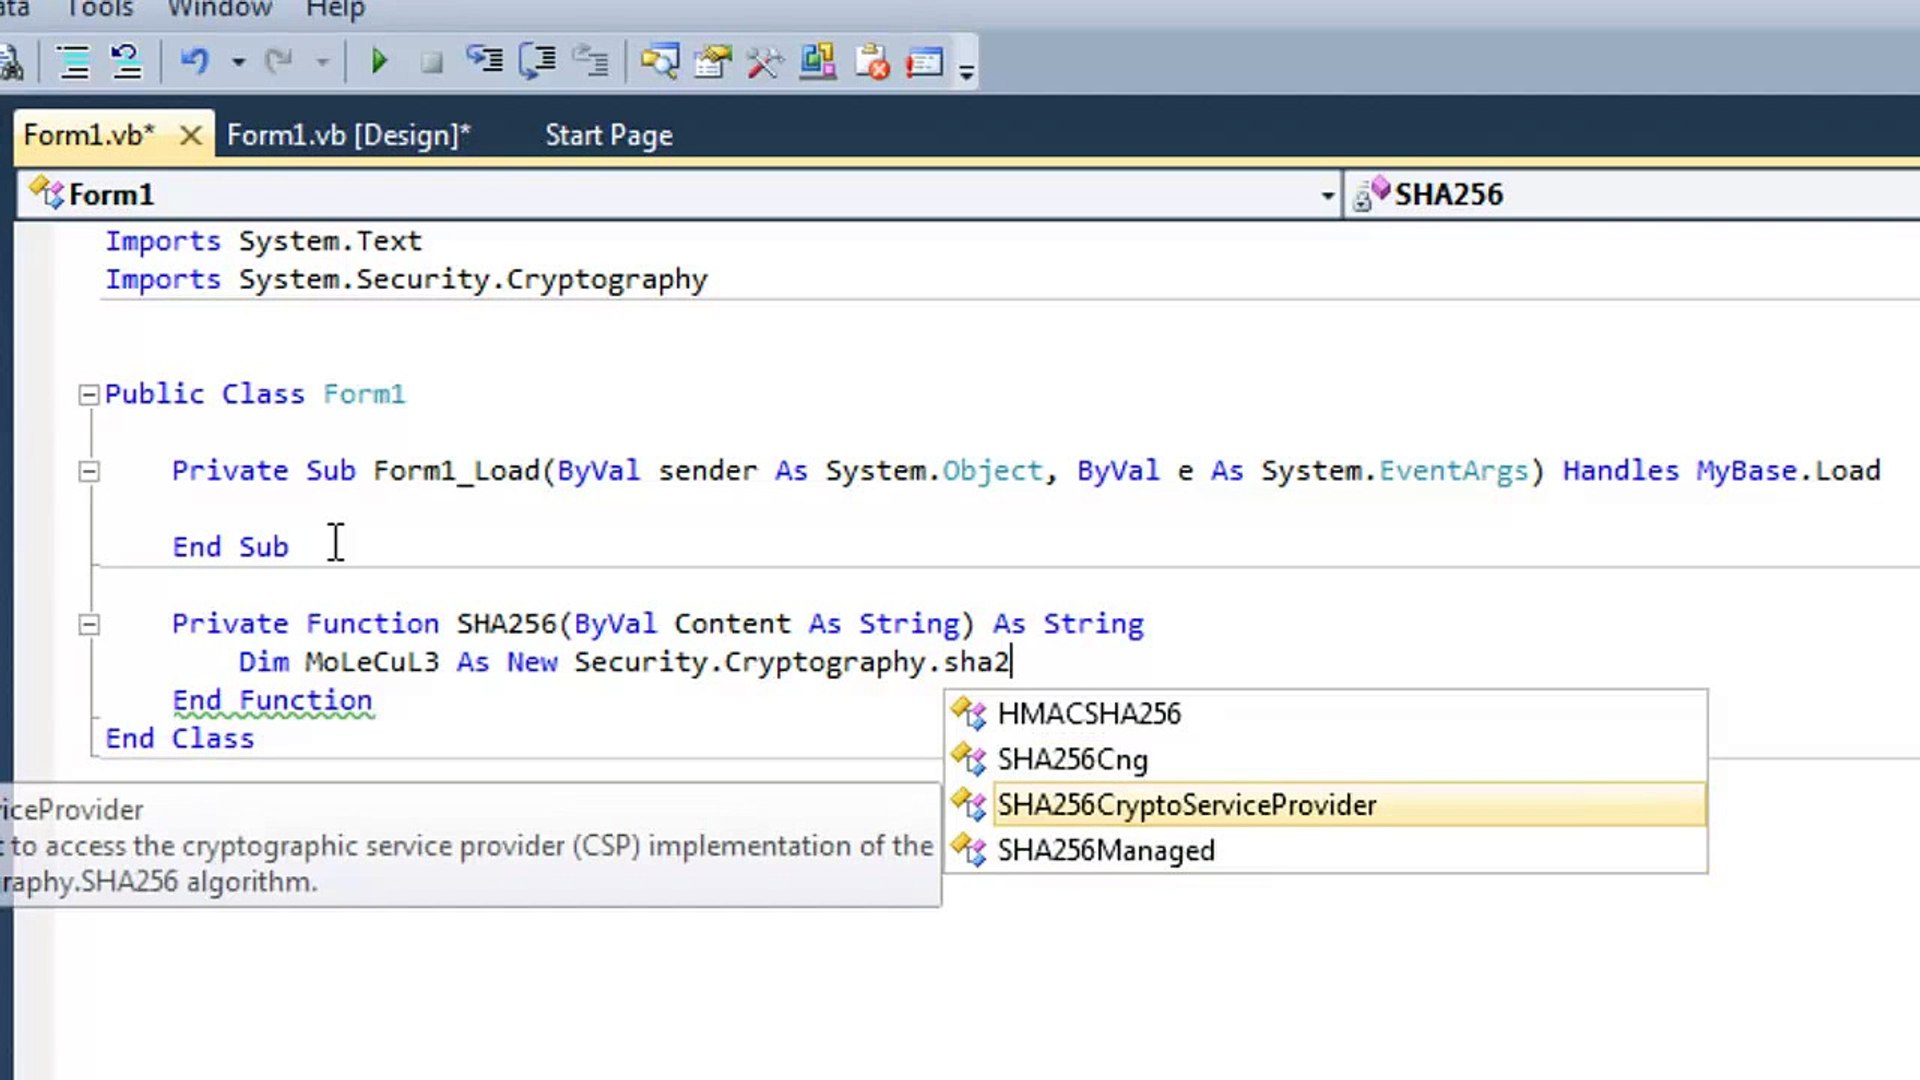Click Form1_Load in the Sub declaration
Screen dimensions: 1920x1080
(456, 471)
